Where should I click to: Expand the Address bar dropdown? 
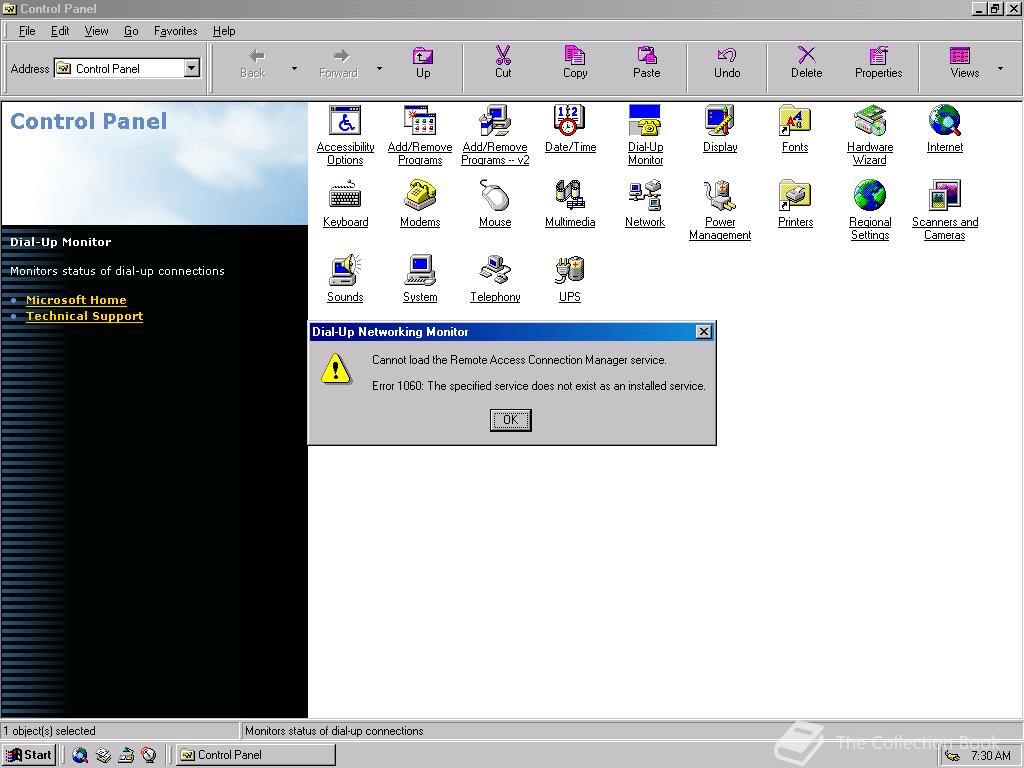(x=191, y=68)
